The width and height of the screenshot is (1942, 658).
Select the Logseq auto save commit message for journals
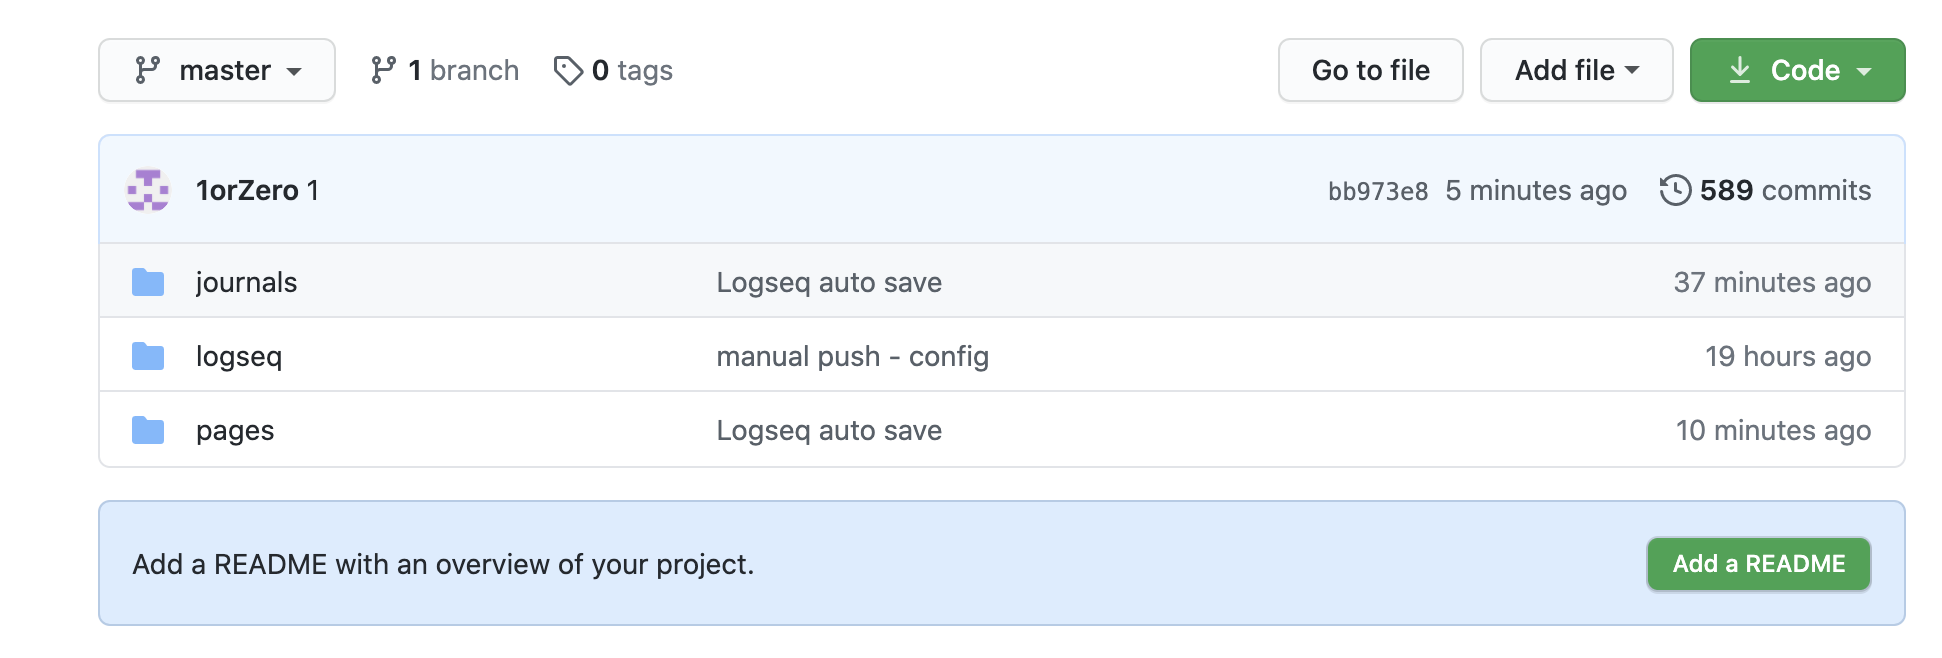[828, 282]
